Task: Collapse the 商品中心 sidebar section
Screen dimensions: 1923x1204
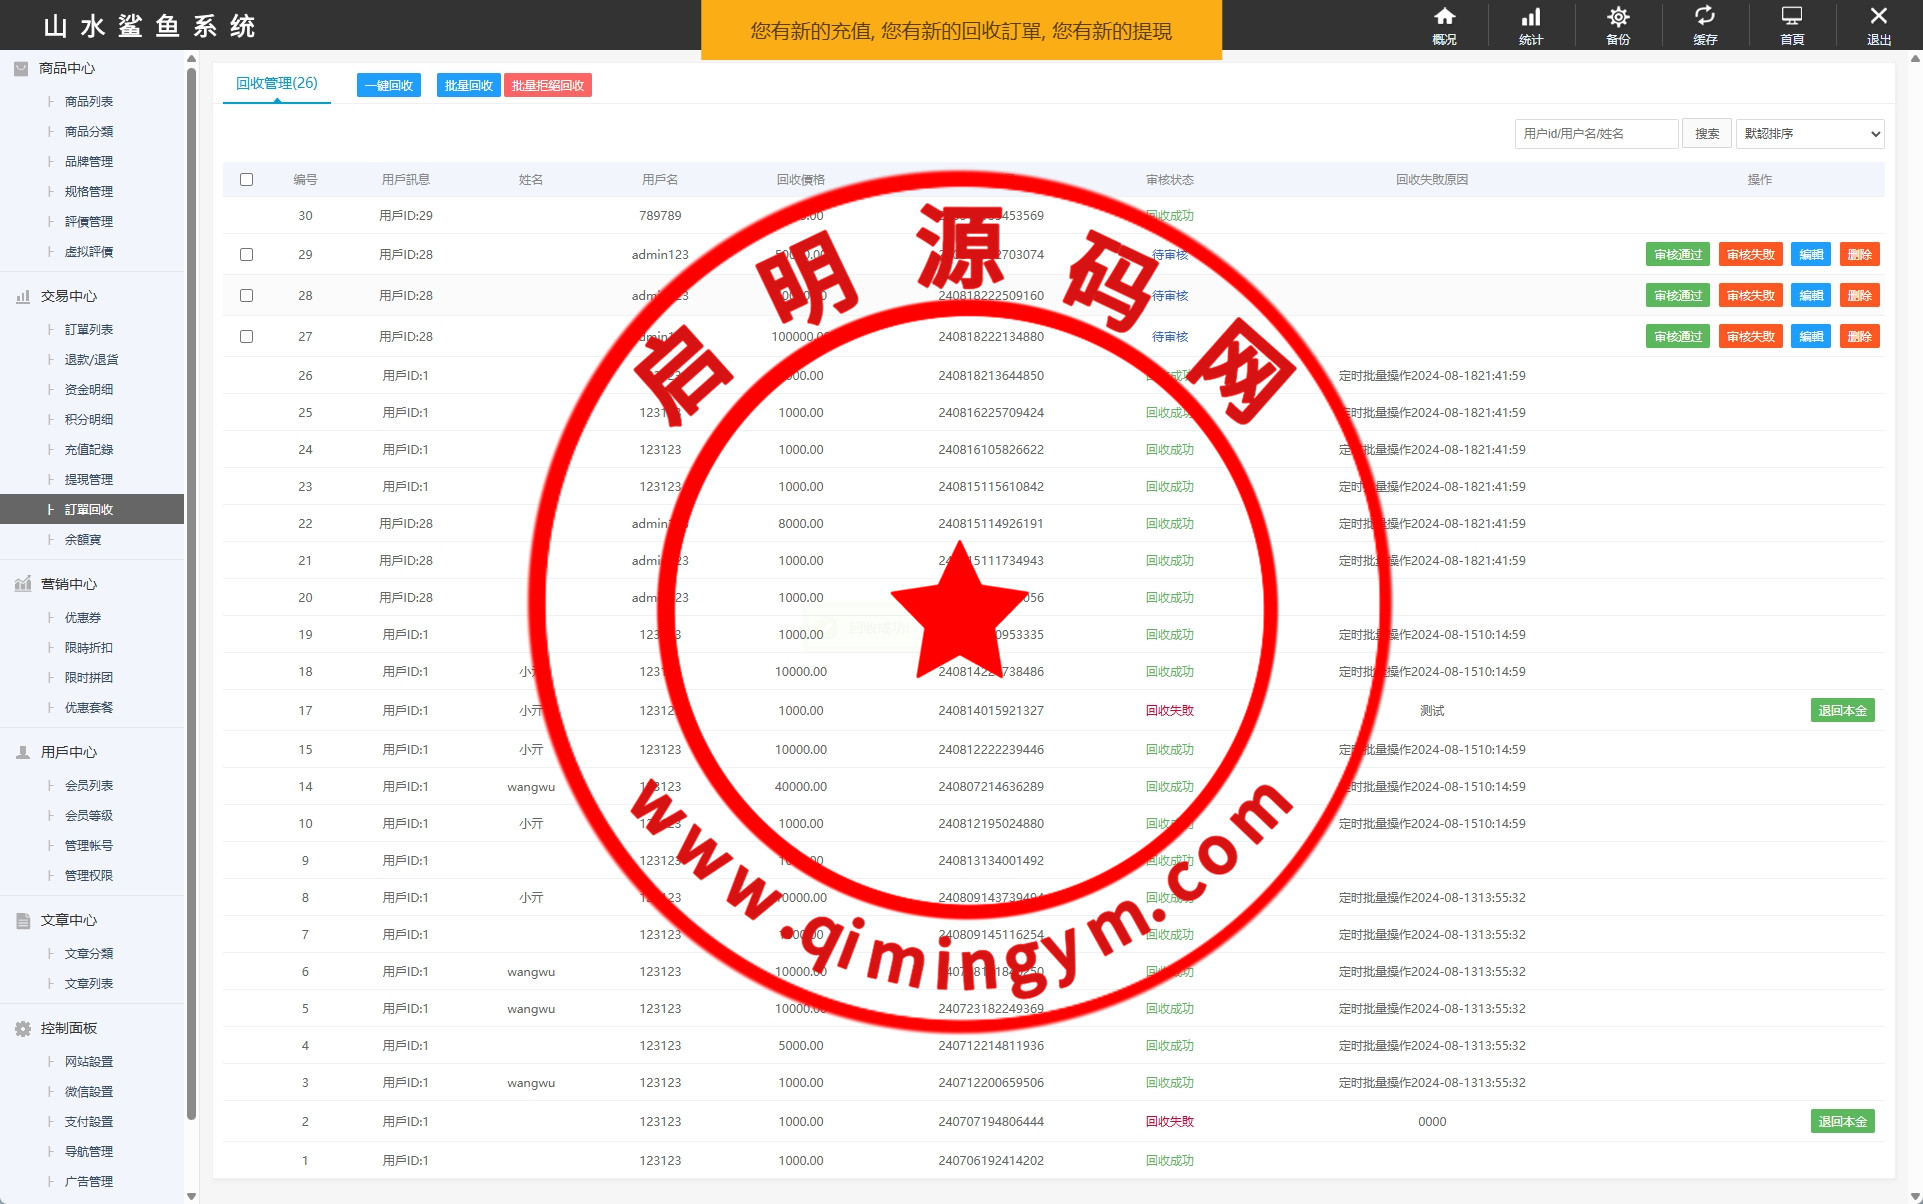Action: [67, 68]
